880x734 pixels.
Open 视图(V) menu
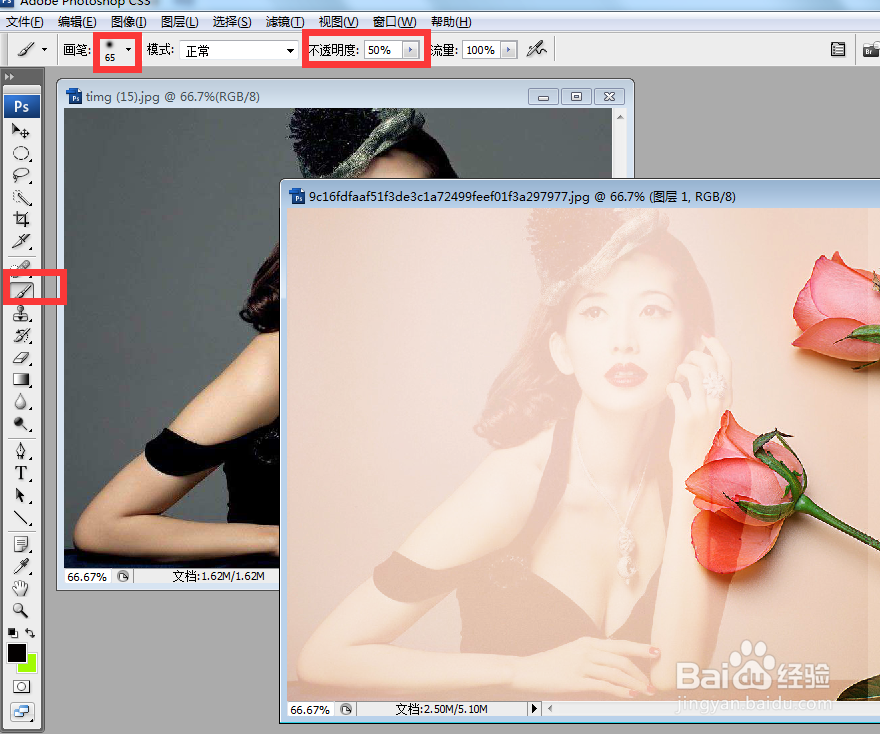pyautogui.click(x=338, y=22)
